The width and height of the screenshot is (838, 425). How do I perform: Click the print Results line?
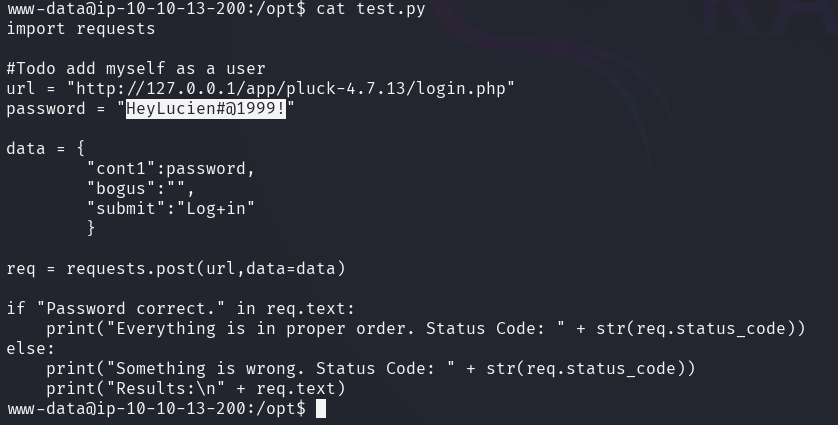click(x=196, y=388)
